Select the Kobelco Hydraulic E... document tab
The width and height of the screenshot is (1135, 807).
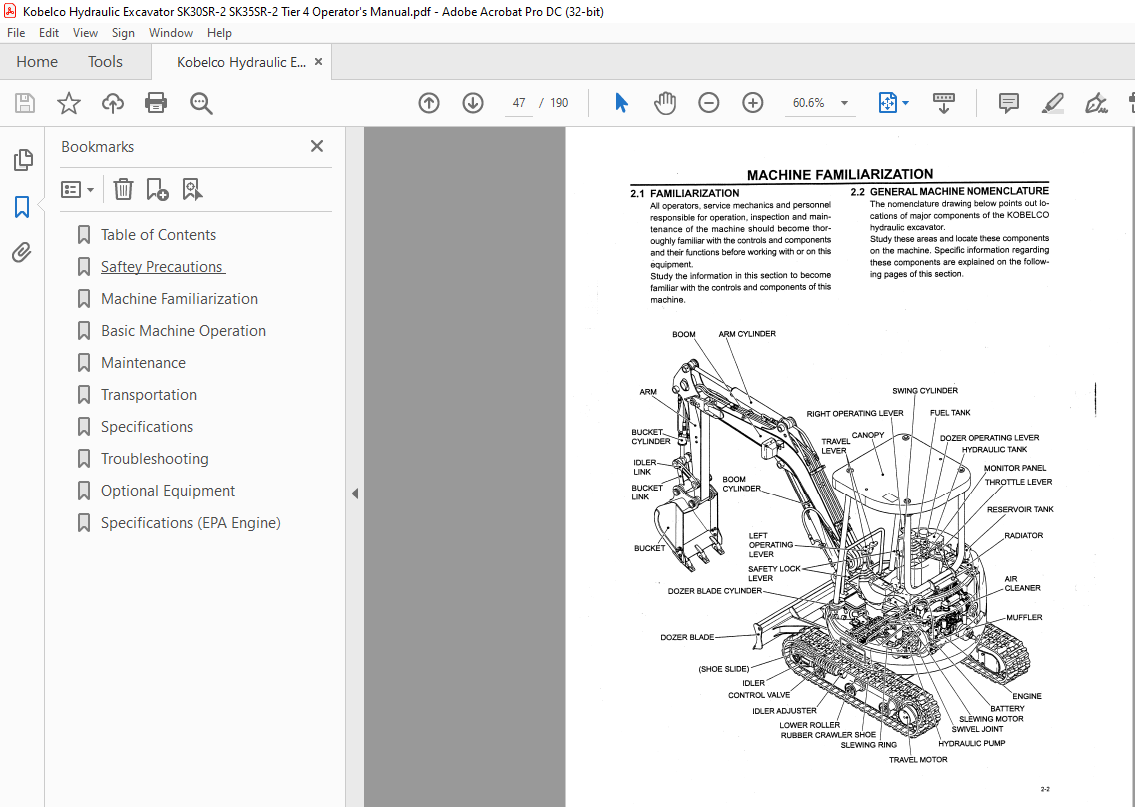tap(241, 62)
